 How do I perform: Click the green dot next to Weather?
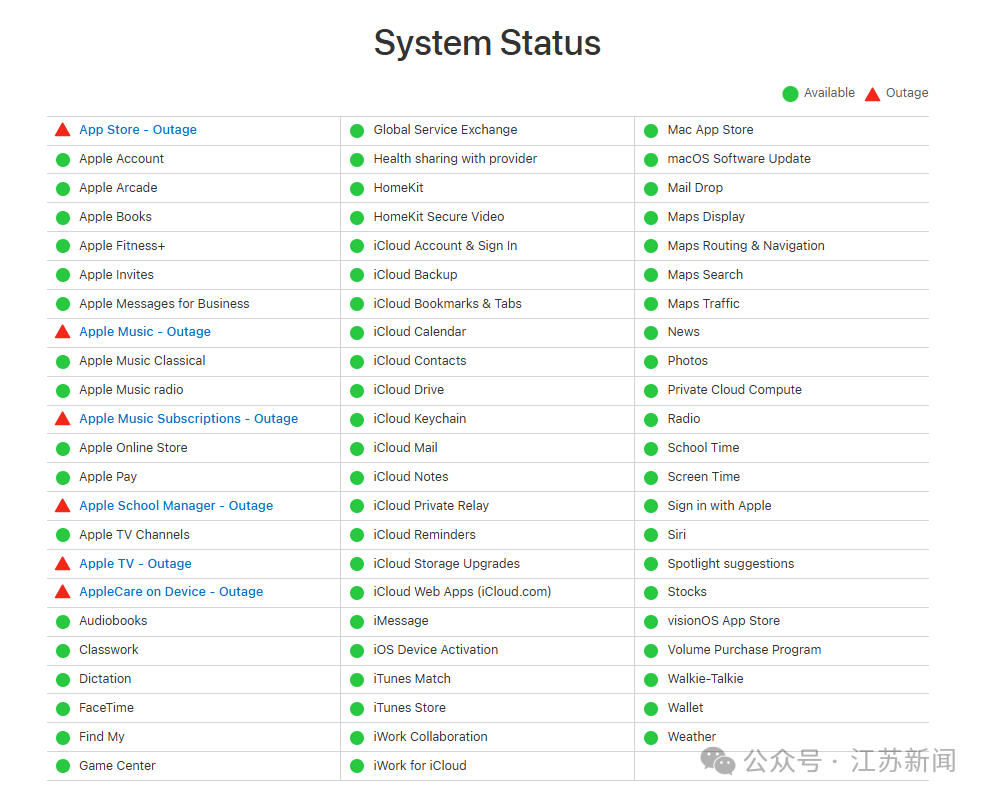[651, 738]
